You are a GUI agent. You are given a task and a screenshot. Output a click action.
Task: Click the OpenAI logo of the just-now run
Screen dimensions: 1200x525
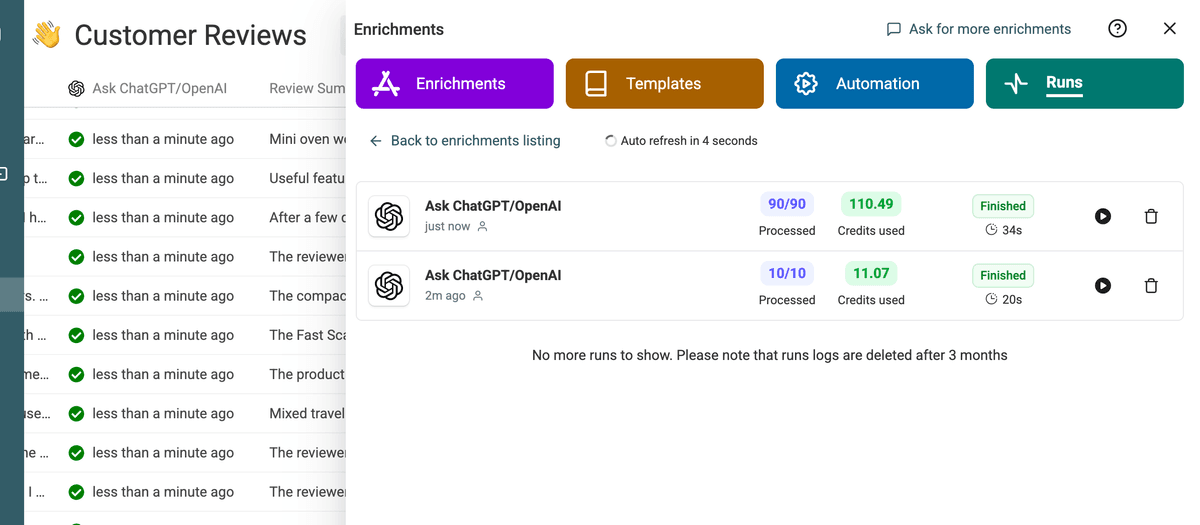pos(389,216)
